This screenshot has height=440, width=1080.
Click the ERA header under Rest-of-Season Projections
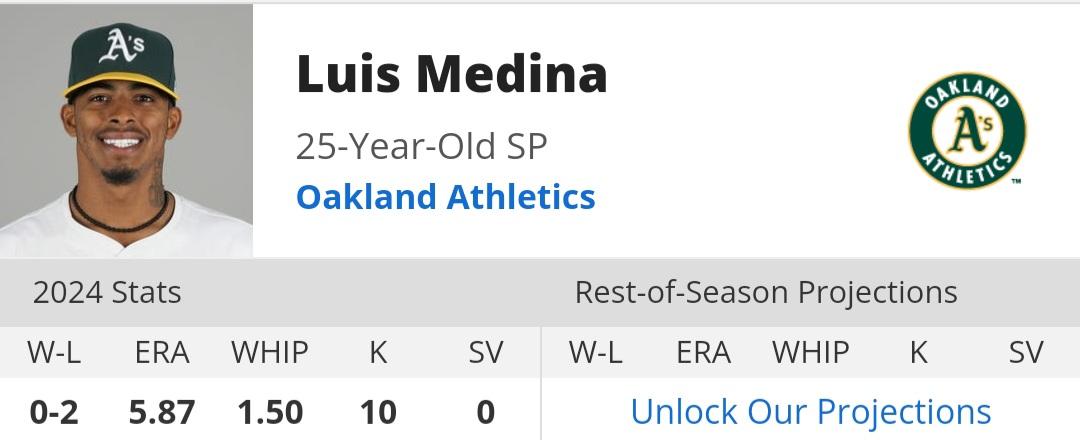coord(703,352)
